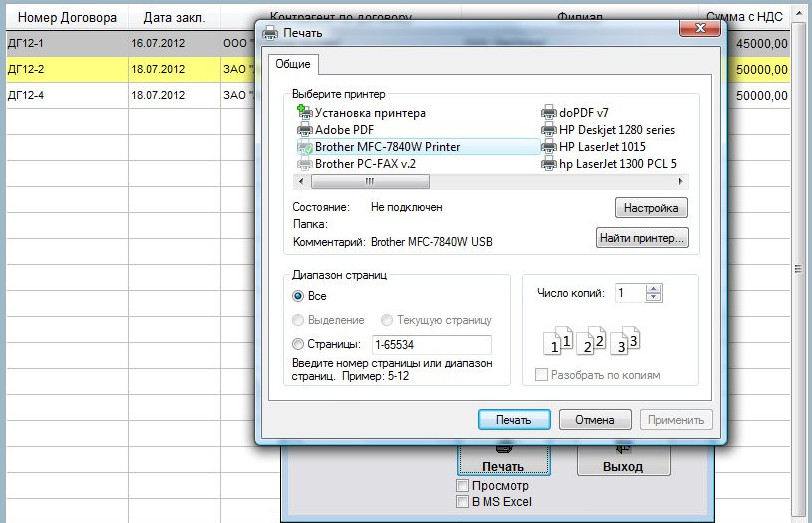Click the number of copies input field
Image resolution: width=812 pixels, height=523 pixels.
[x=630, y=293]
